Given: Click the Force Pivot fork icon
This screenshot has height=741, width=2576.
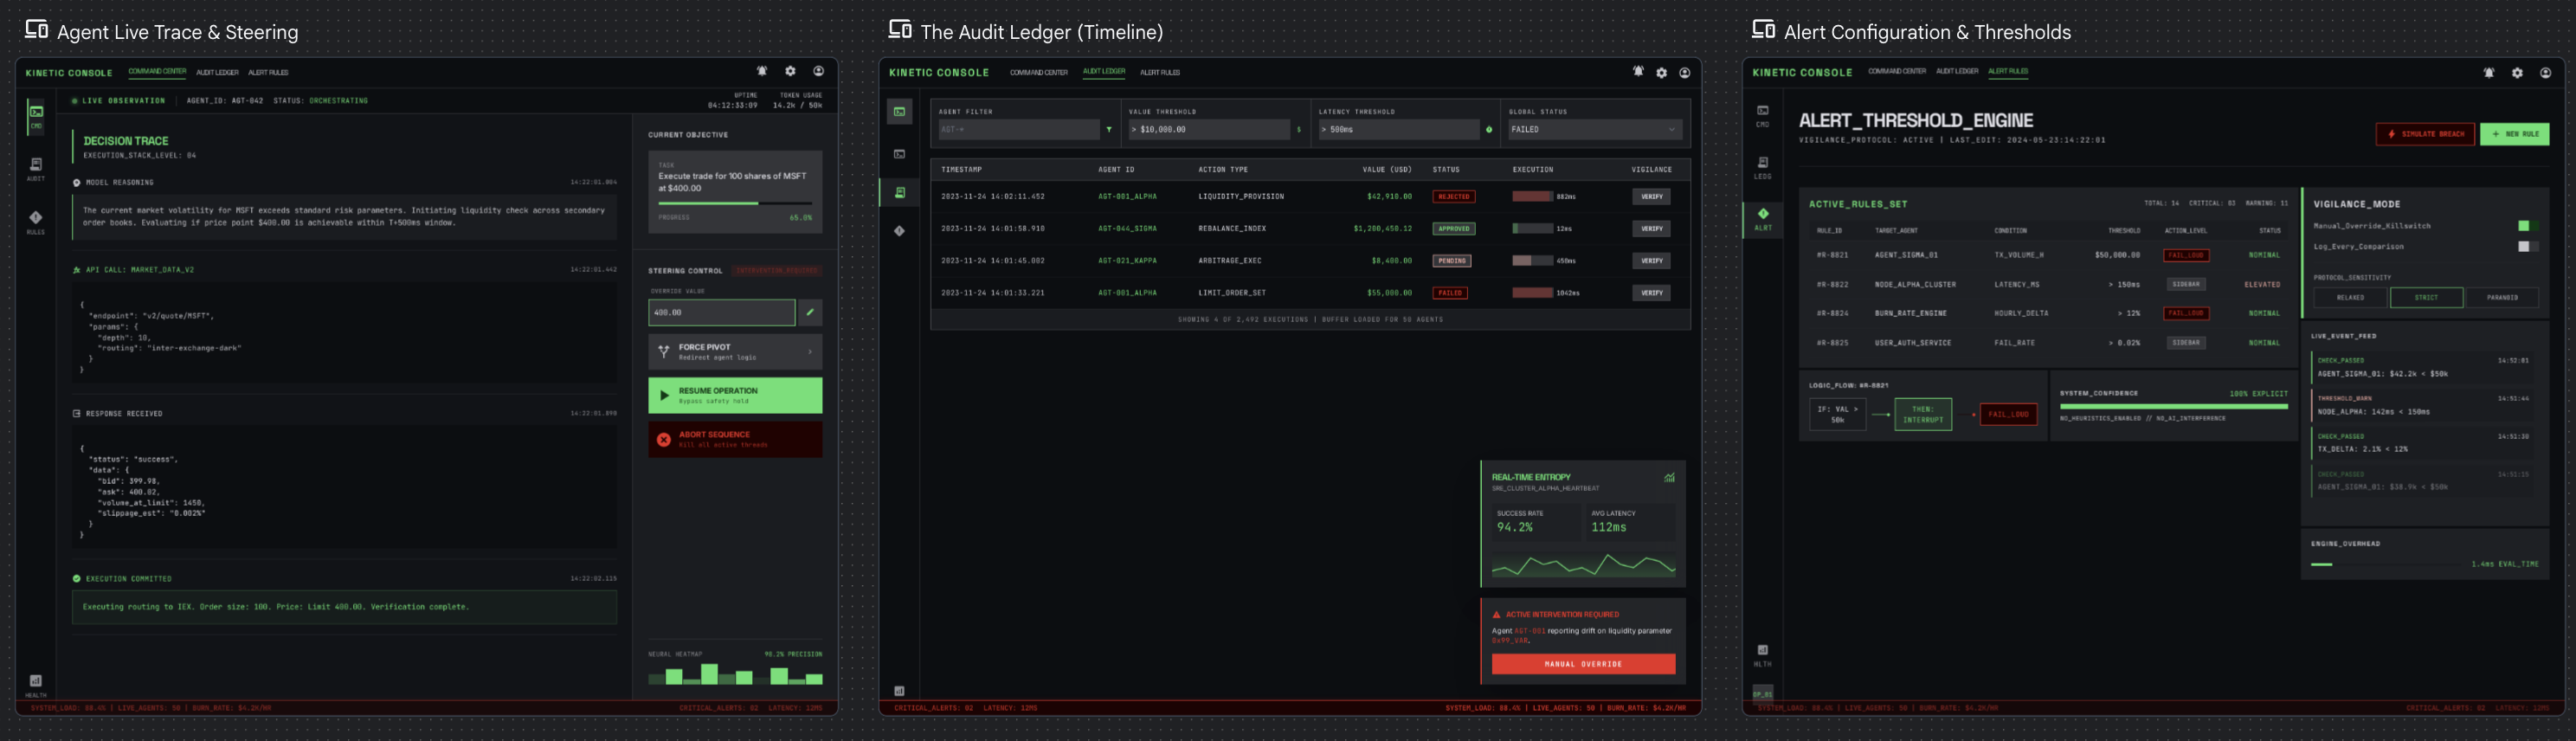Looking at the screenshot, I should click(663, 351).
